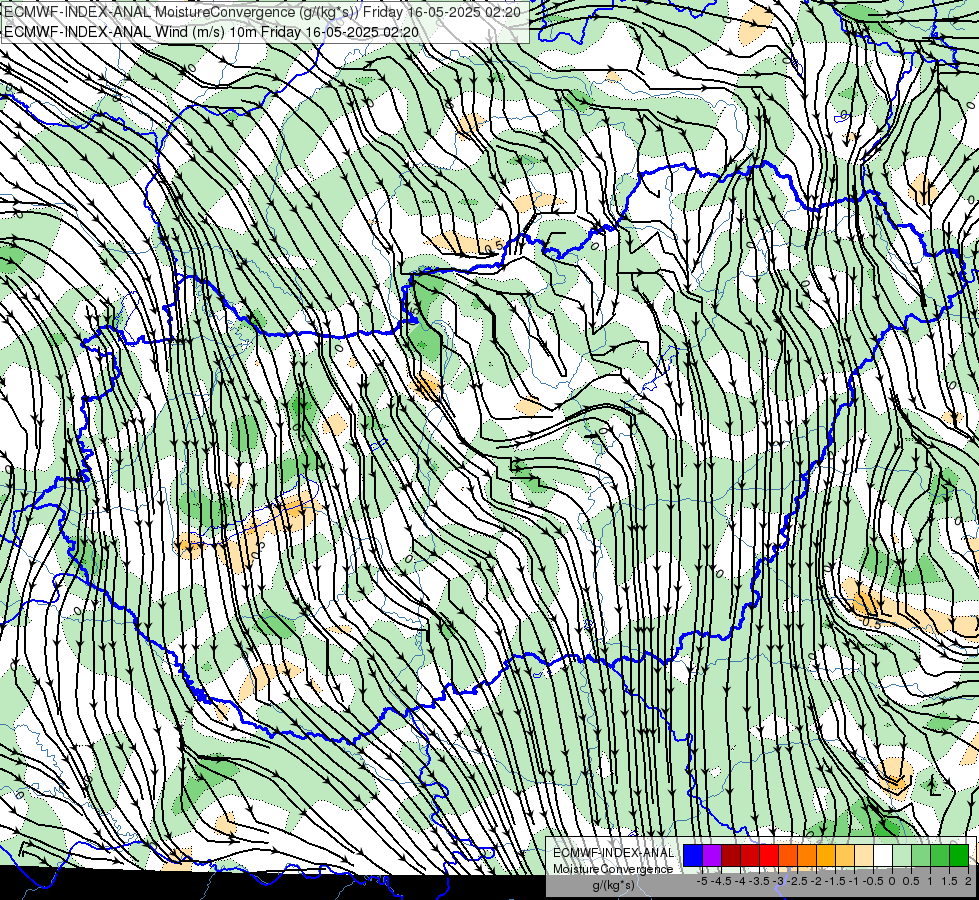Viewport: 979px width, 900px height.
Task: Pick the orange-red swatch between -3 and -2.5
Action: click(788, 855)
